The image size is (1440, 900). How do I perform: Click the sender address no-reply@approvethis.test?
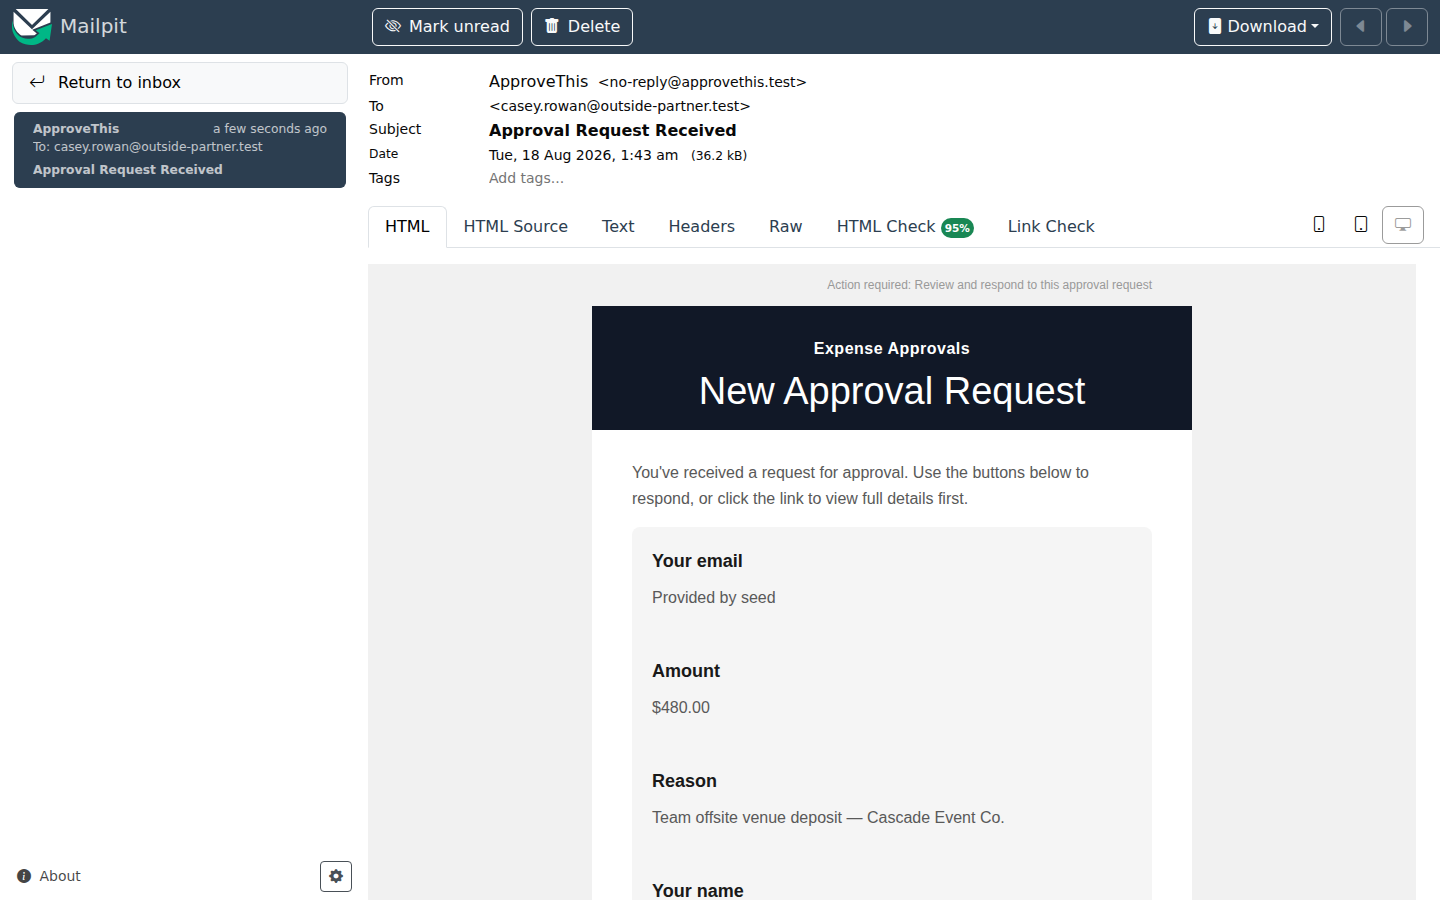702,82
